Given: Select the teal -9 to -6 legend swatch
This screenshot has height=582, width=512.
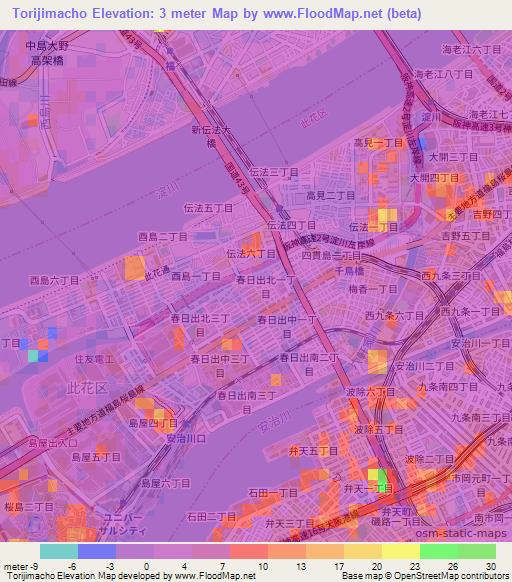Looking at the screenshot, I should pyautogui.click(x=59, y=551).
